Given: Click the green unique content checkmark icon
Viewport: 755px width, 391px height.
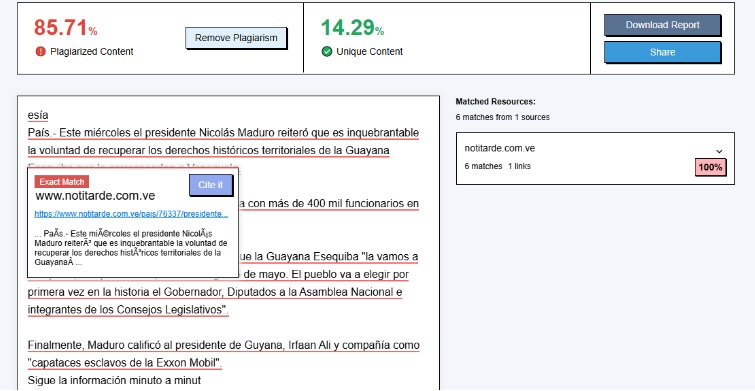Looking at the screenshot, I should click(327, 52).
